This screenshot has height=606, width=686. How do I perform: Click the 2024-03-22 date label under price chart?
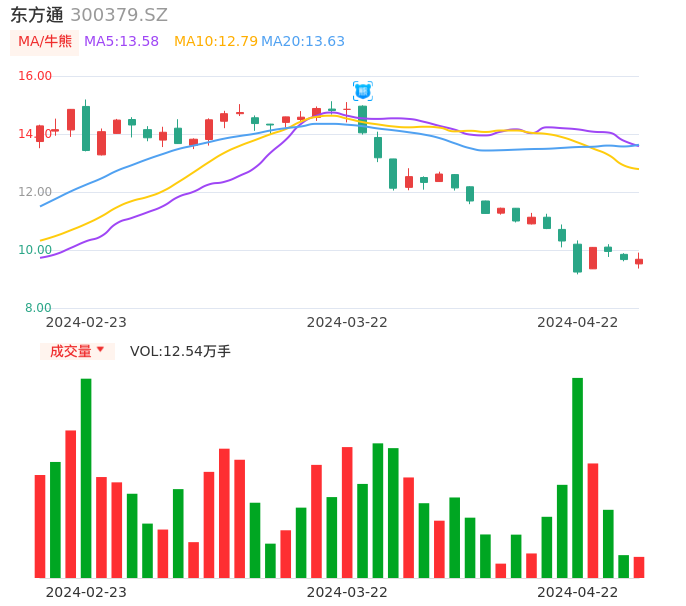click(x=347, y=322)
